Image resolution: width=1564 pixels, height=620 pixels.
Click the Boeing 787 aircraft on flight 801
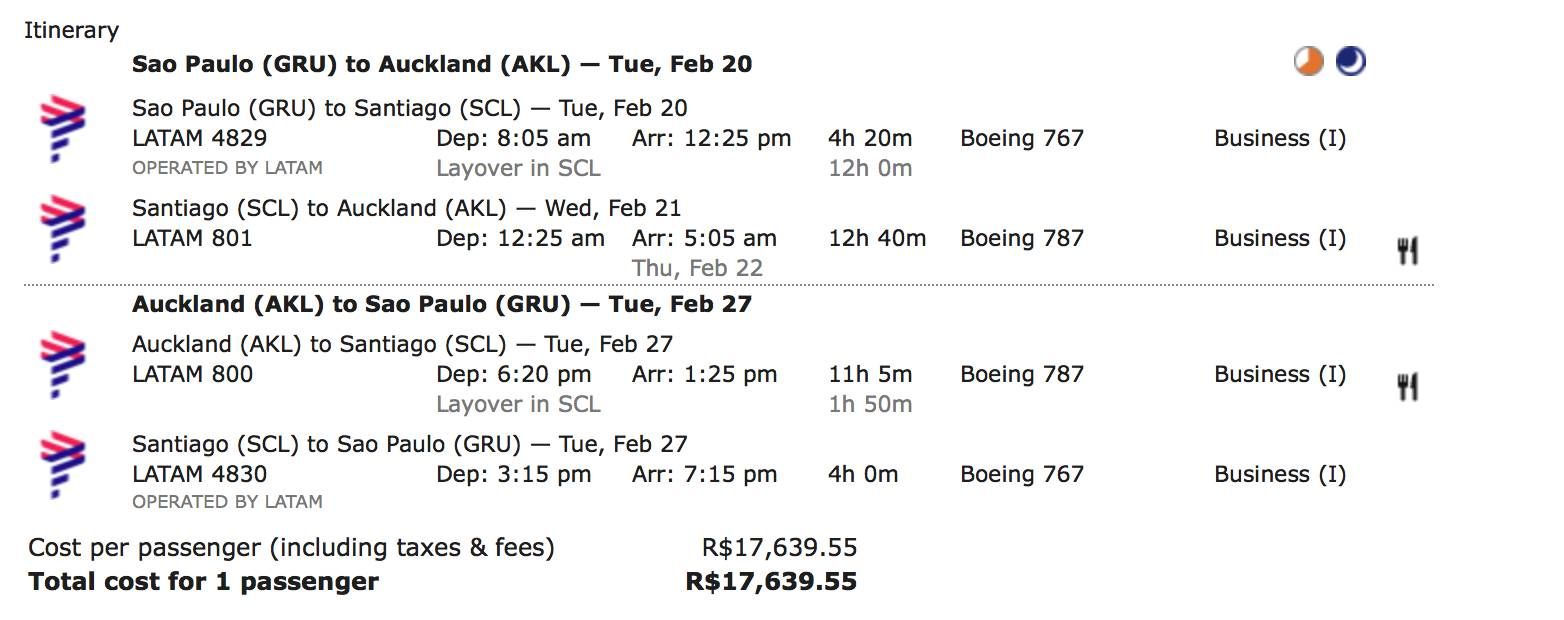pyautogui.click(x=1022, y=238)
